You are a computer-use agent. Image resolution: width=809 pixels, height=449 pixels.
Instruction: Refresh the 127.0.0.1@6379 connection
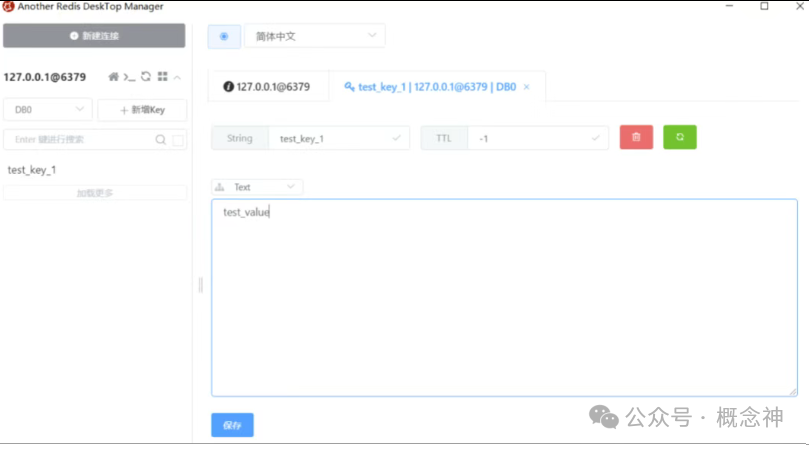click(146, 76)
